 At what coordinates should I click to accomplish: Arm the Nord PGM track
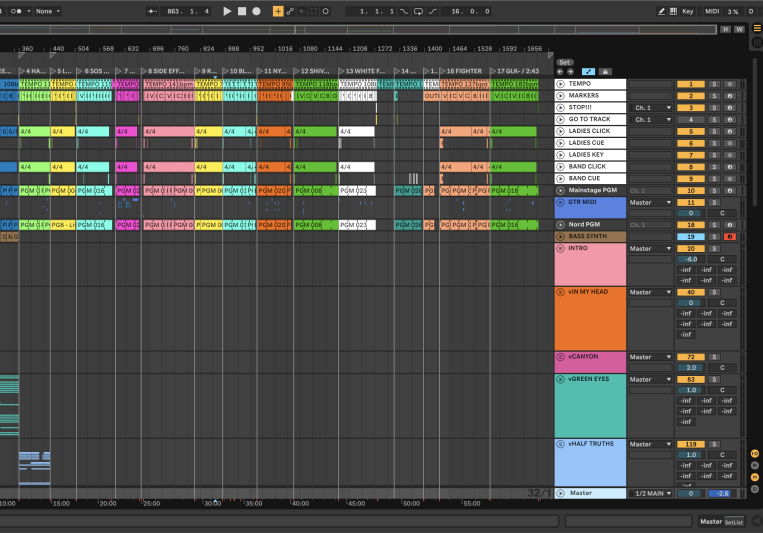[729, 225]
